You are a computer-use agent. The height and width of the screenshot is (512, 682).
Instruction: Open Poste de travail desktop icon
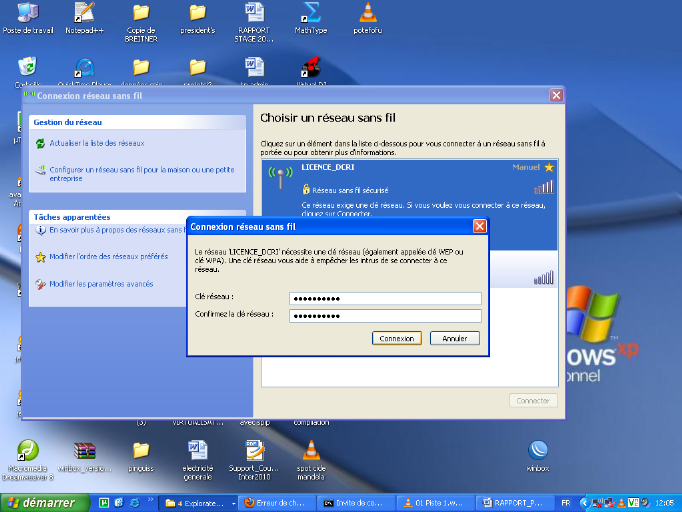(x=28, y=18)
